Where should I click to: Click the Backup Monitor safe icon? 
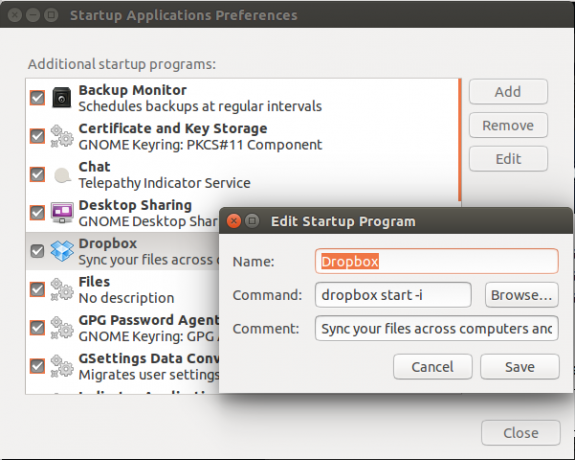(62, 98)
